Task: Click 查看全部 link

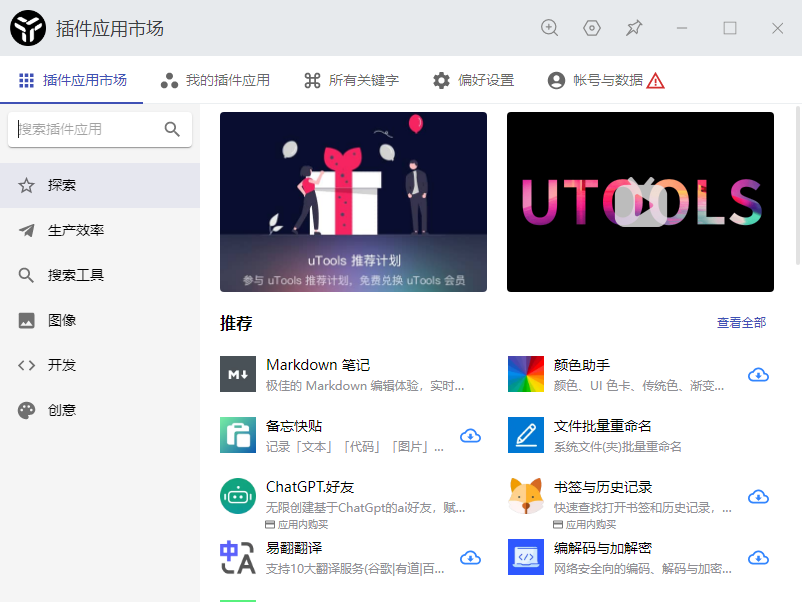Action: pyautogui.click(x=741, y=323)
